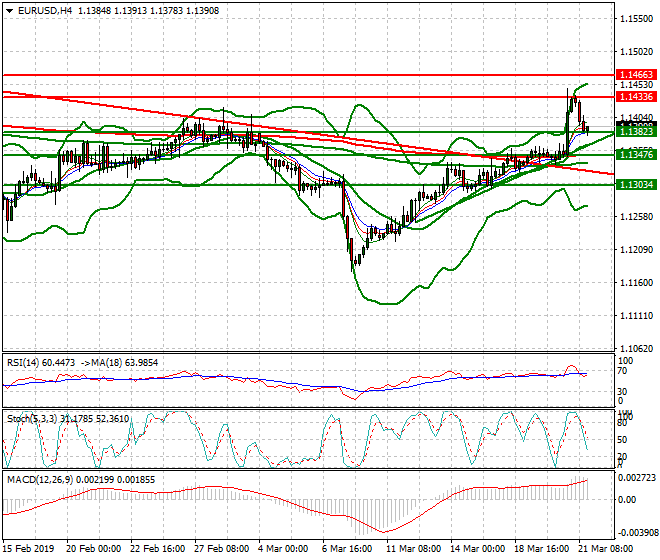
Task: Select the green 1.13034 price level label
Action: click(636, 184)
